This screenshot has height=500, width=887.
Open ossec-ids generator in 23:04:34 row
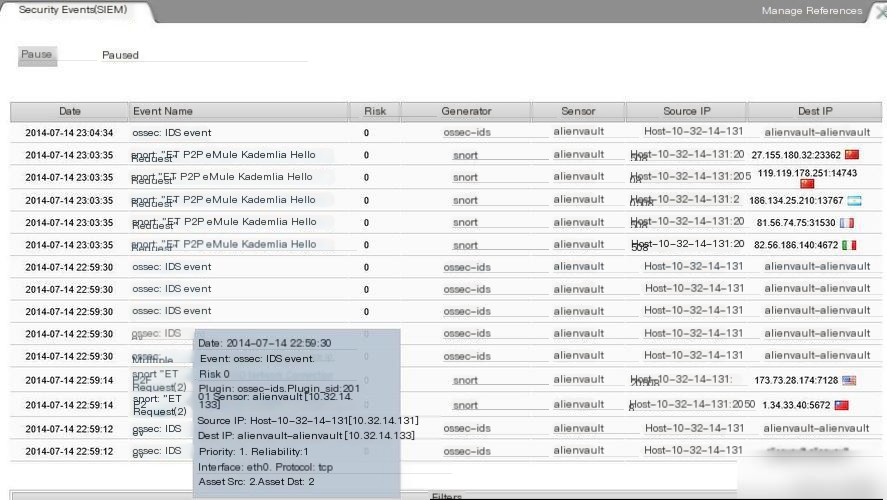click(x=467, y=132)
